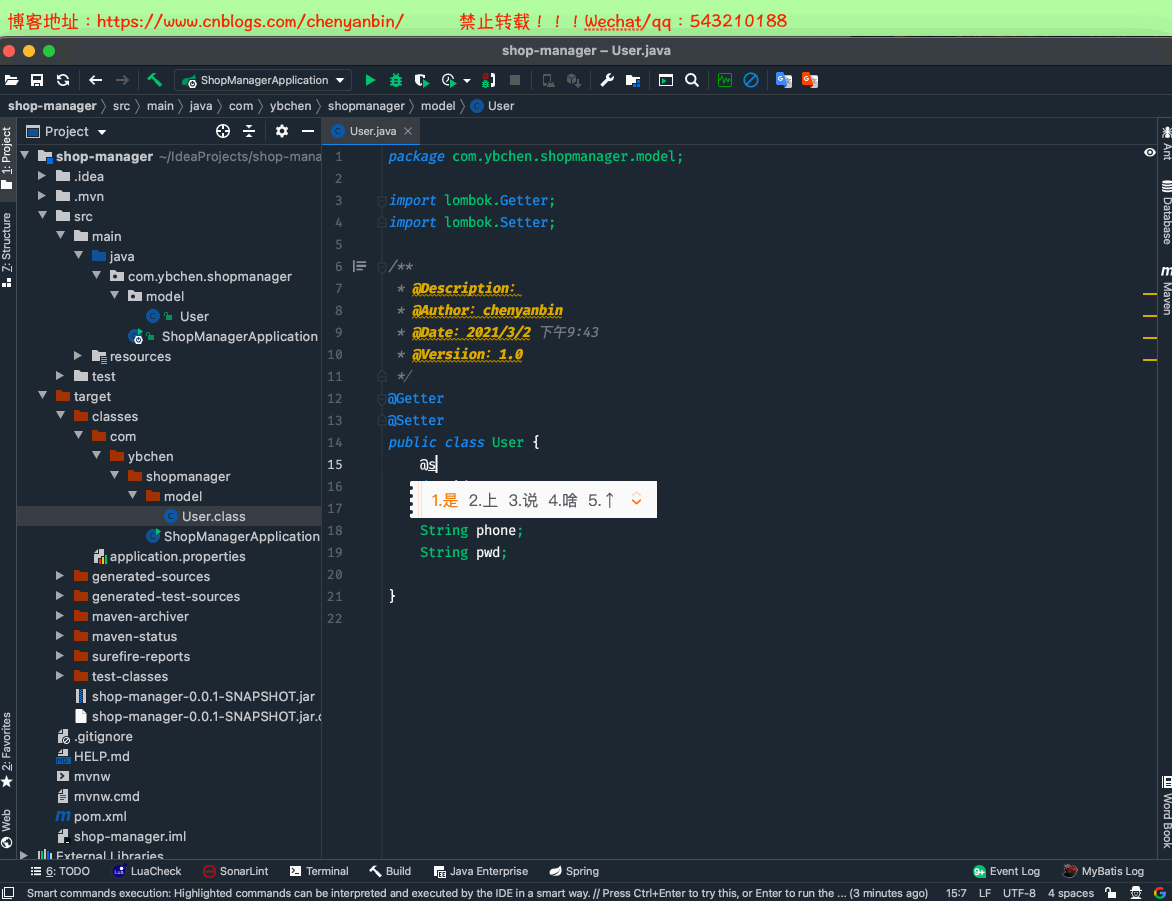Open the profiler run dropdown arrow
Screen dimensions: 1172x901
(466, 81)
